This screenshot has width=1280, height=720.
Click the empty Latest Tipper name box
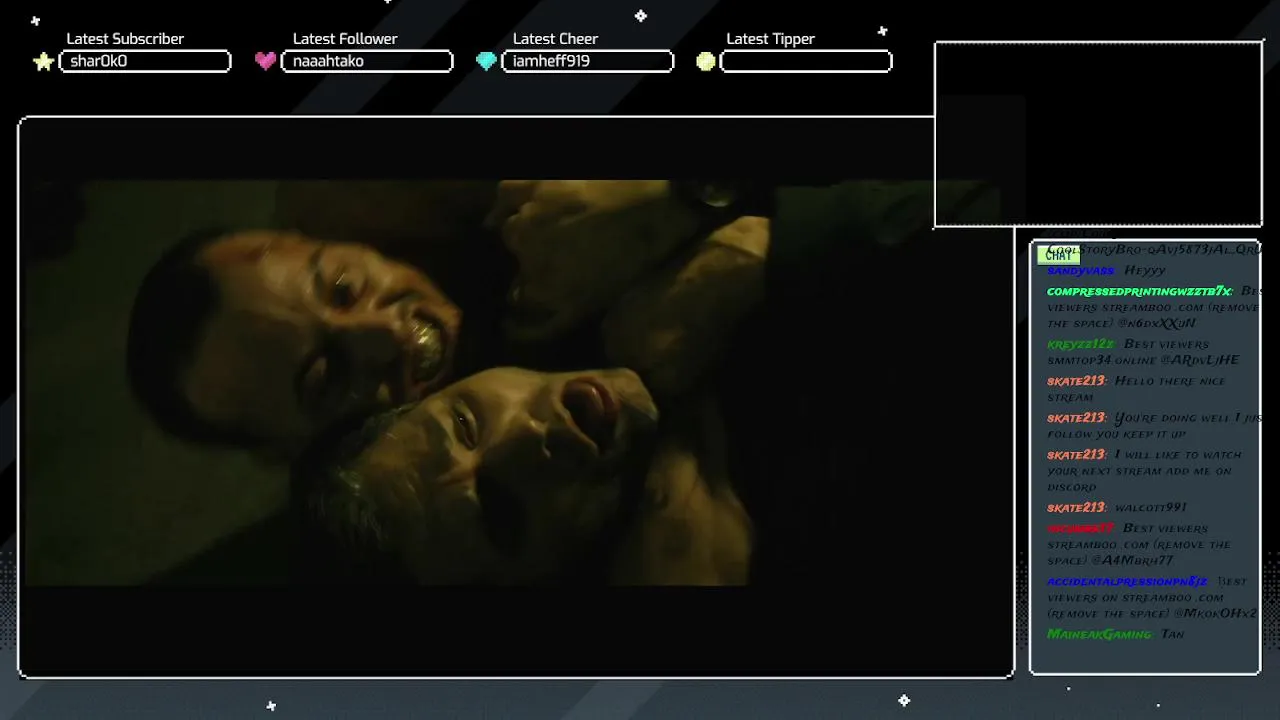point(806,61)
